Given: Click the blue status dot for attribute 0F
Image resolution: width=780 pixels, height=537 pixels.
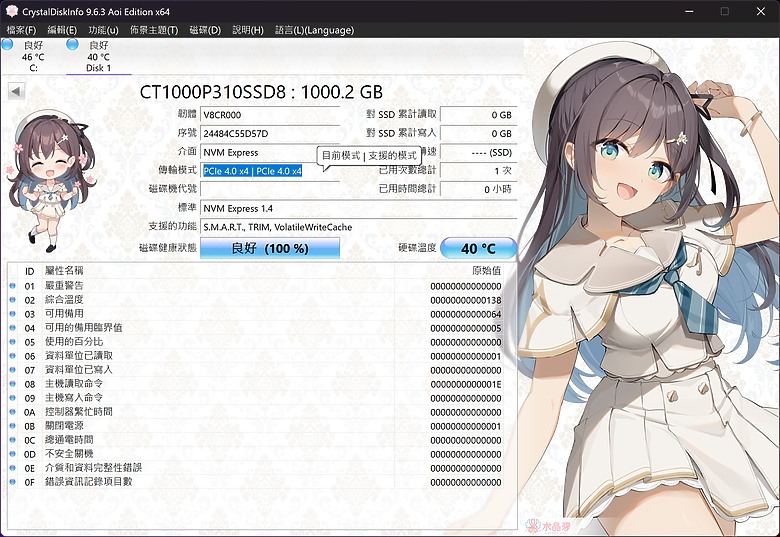Looking at the screenshot, I should 12,482.
